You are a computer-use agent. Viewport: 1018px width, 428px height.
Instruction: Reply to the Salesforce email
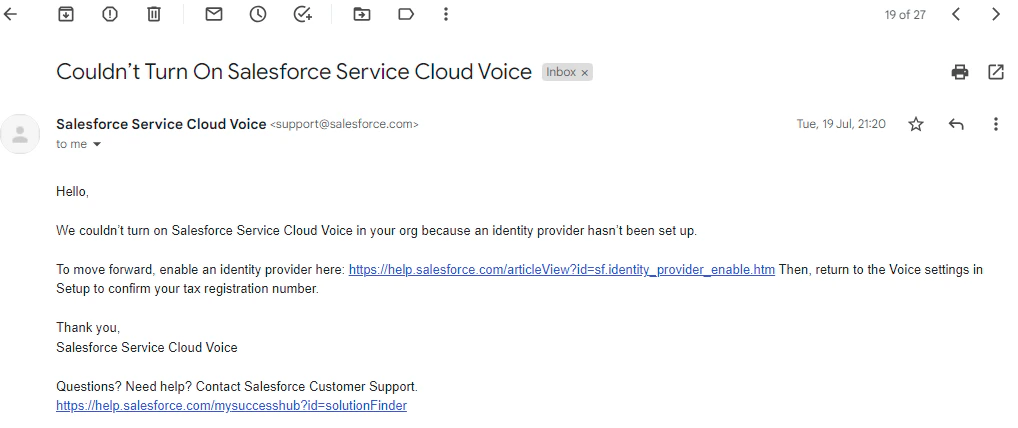(x=956, y=124)
